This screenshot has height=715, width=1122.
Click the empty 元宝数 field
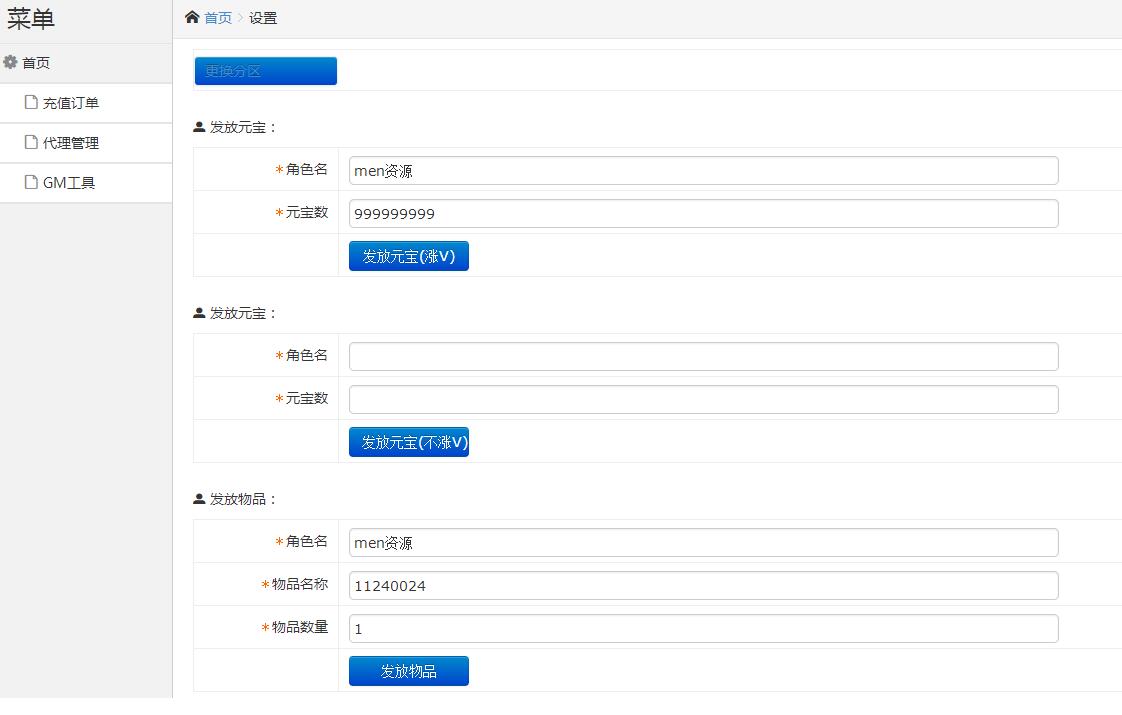(703, 400)
